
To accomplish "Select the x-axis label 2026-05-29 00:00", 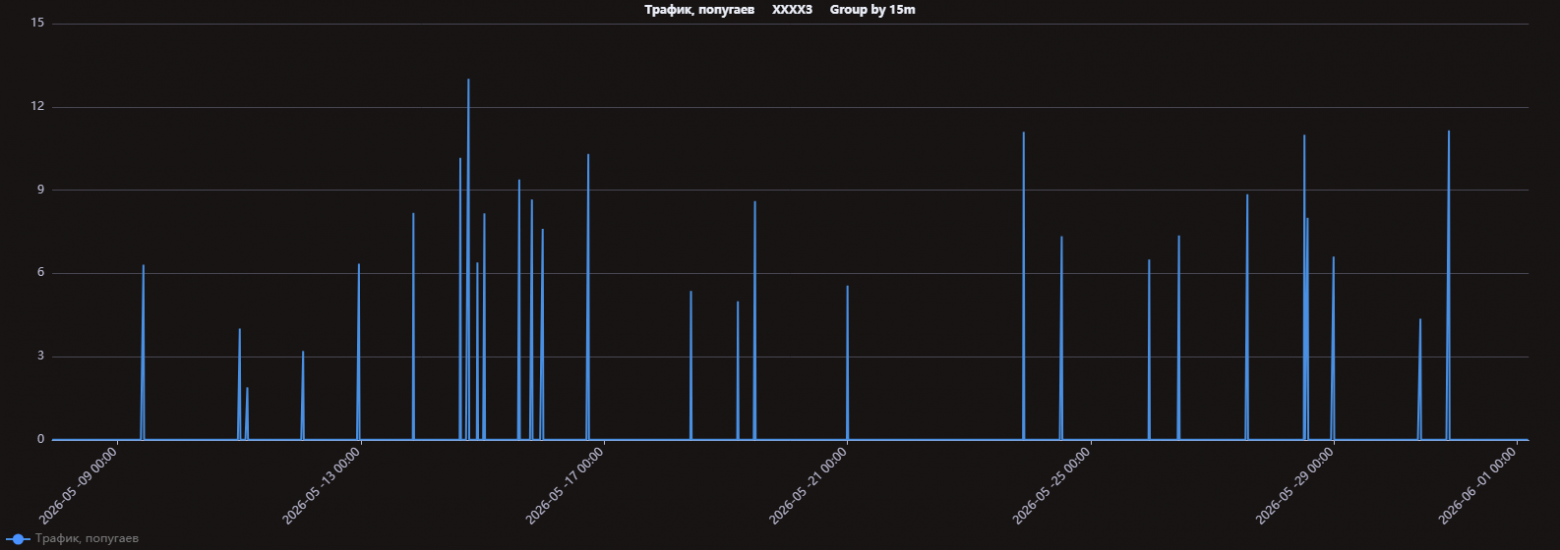I will coord(1295,486).
